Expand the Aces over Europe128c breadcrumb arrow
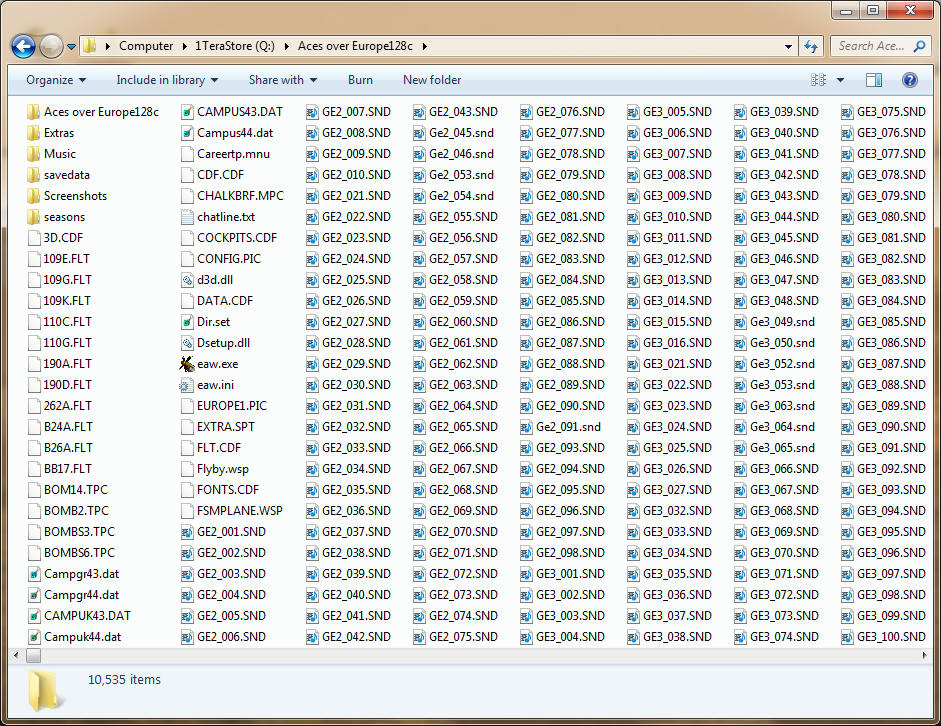The image size is (941, 726). click(424, 46)
